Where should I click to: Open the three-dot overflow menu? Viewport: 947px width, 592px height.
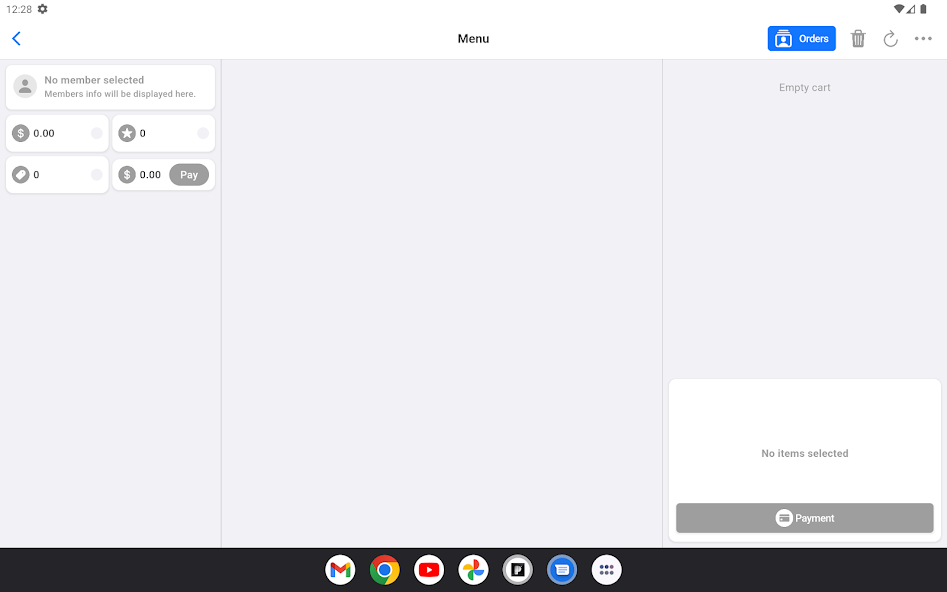tap(923, 38)
